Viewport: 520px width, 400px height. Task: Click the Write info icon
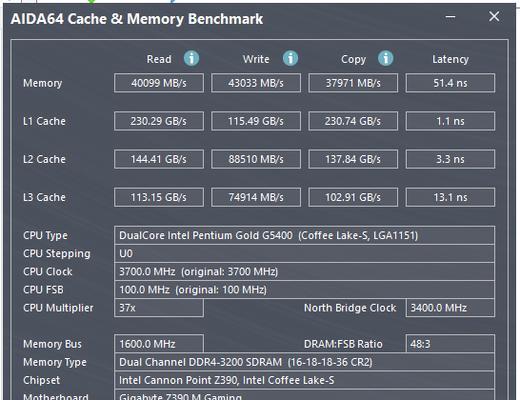[290, 58]
